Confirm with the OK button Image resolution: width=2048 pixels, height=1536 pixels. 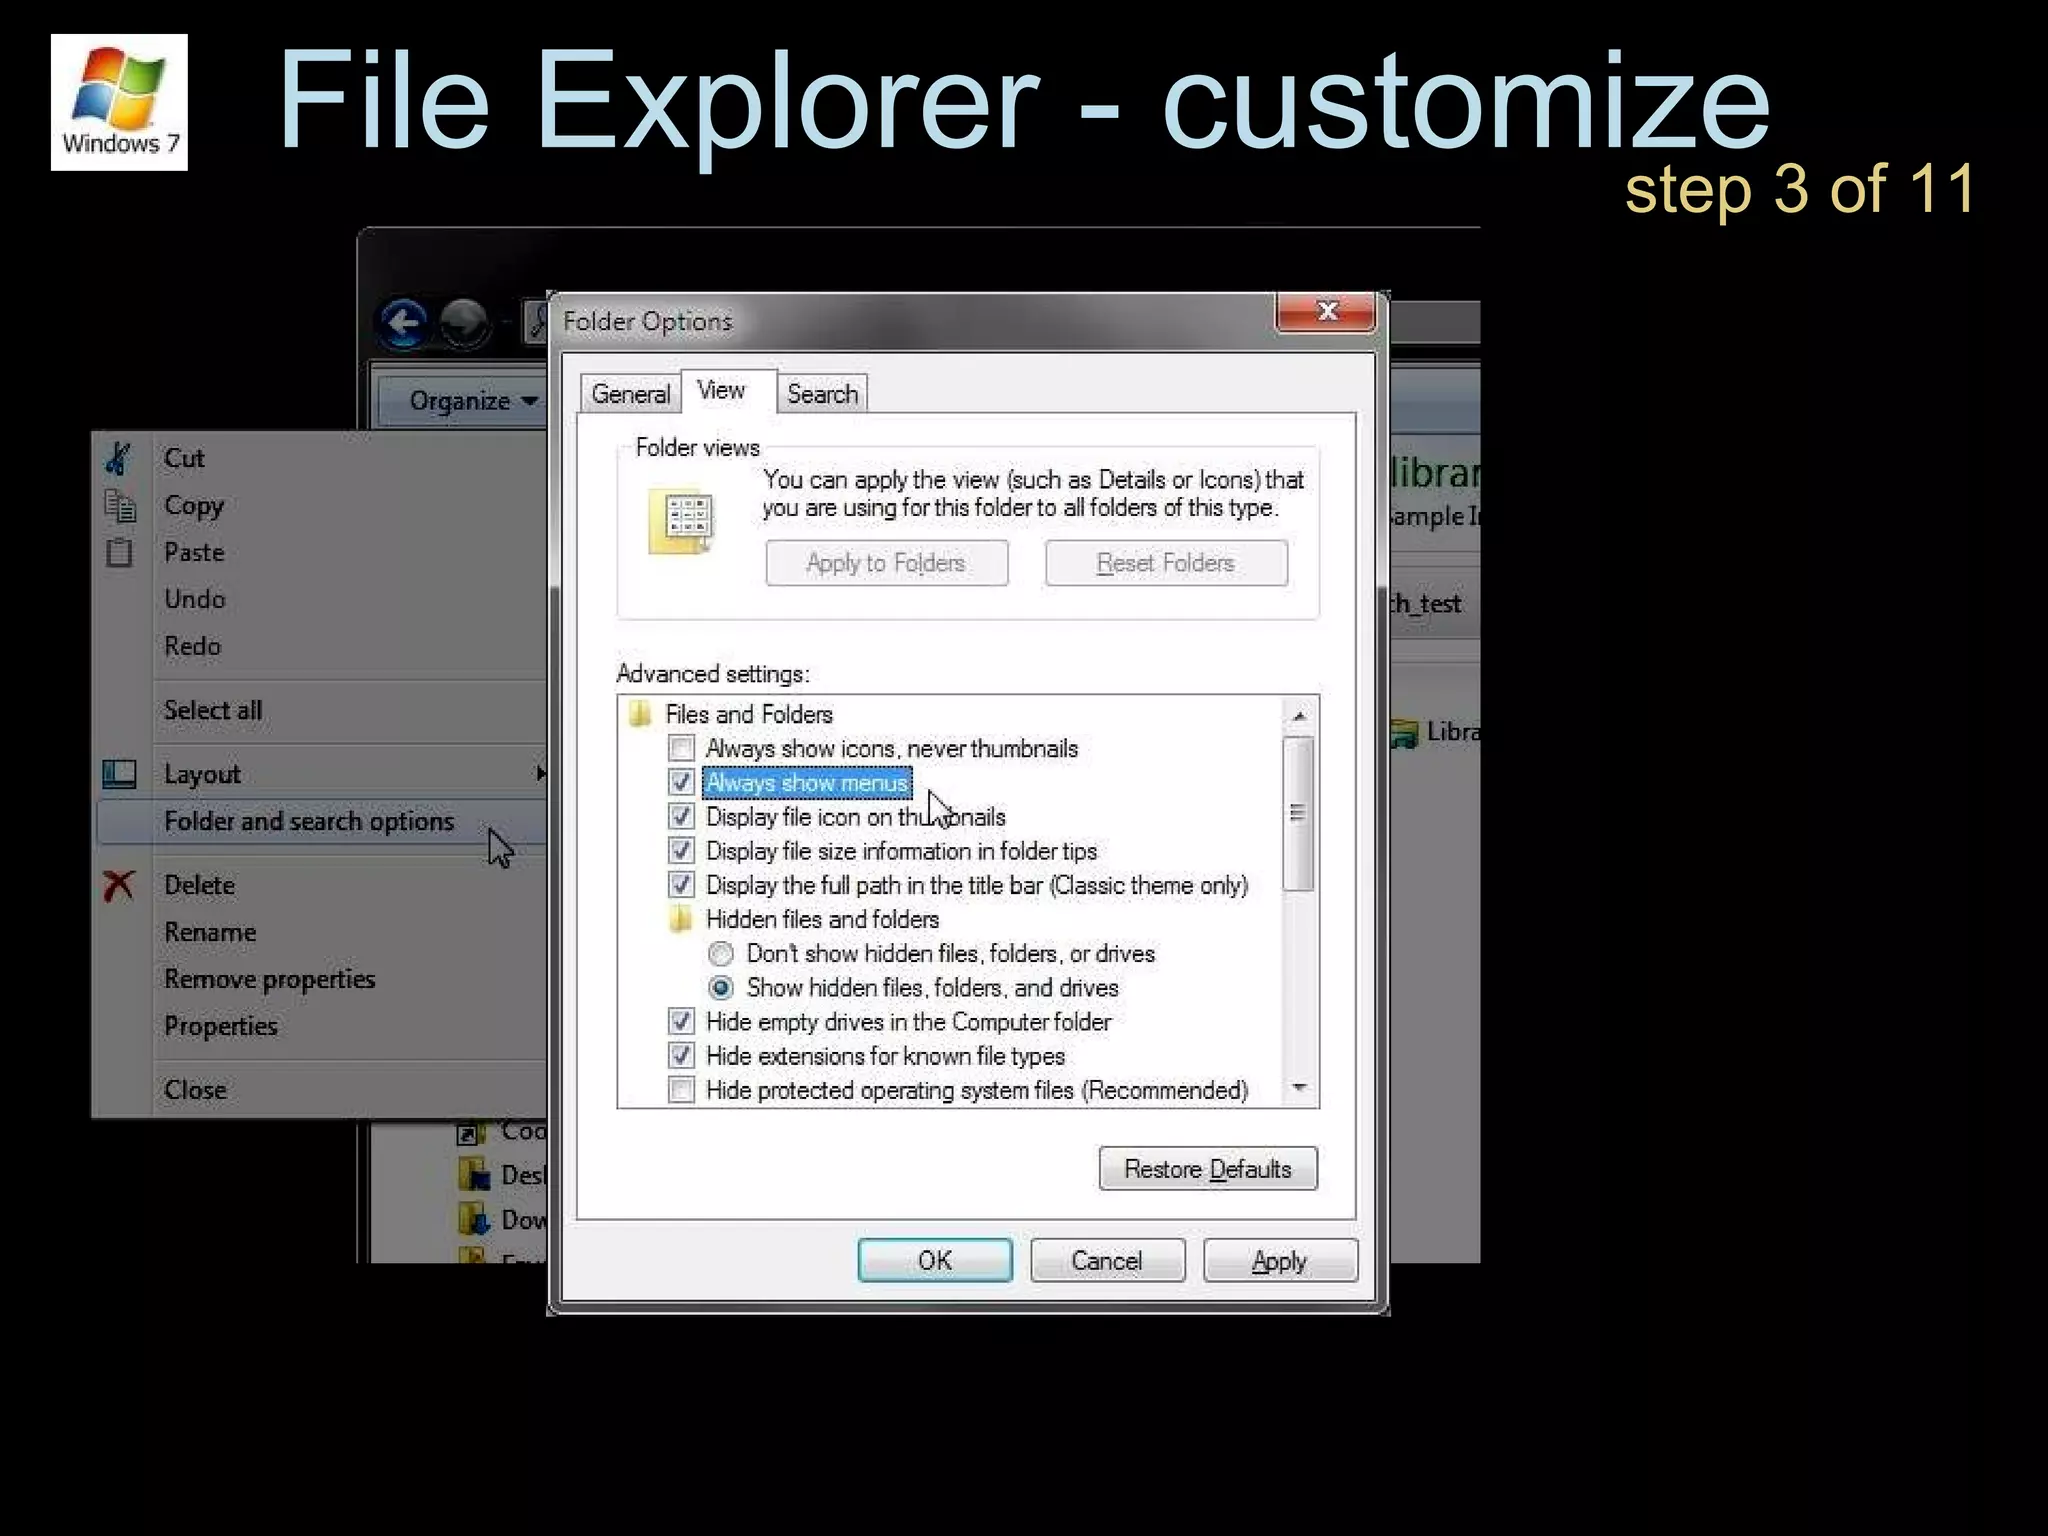935,1260
